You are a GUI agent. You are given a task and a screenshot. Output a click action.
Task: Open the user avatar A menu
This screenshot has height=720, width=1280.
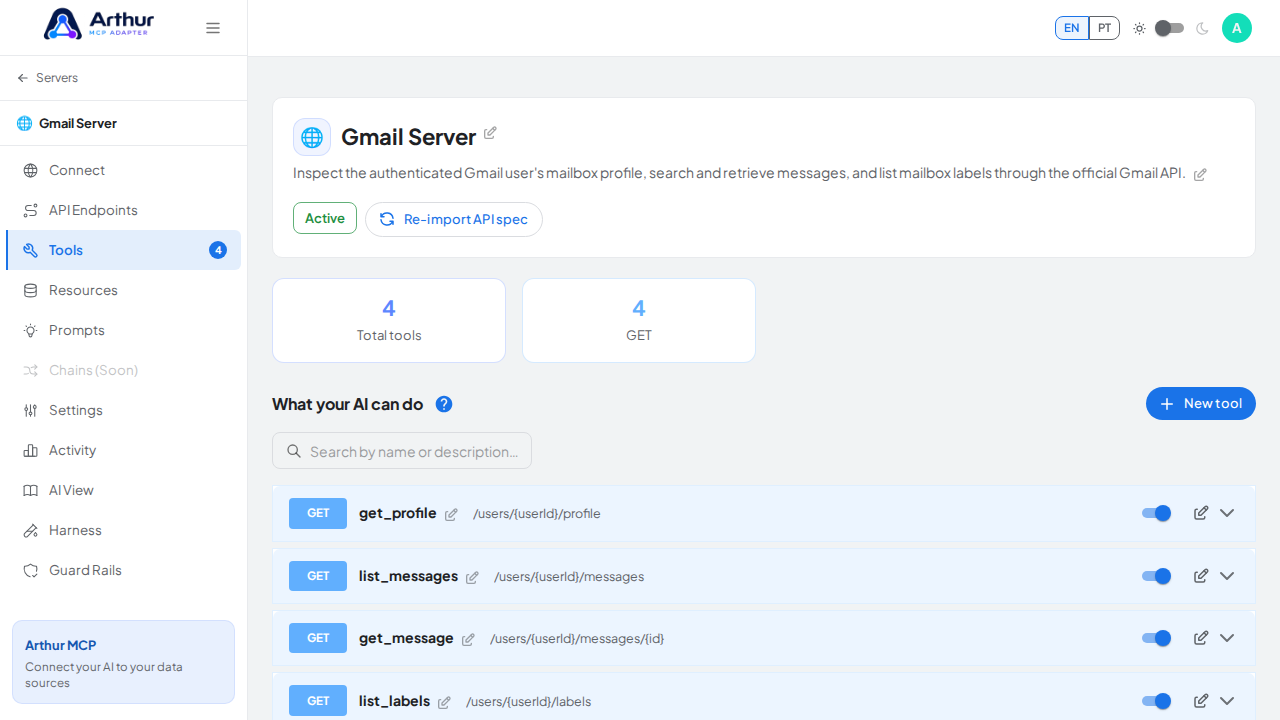(x=1237, y=28)
